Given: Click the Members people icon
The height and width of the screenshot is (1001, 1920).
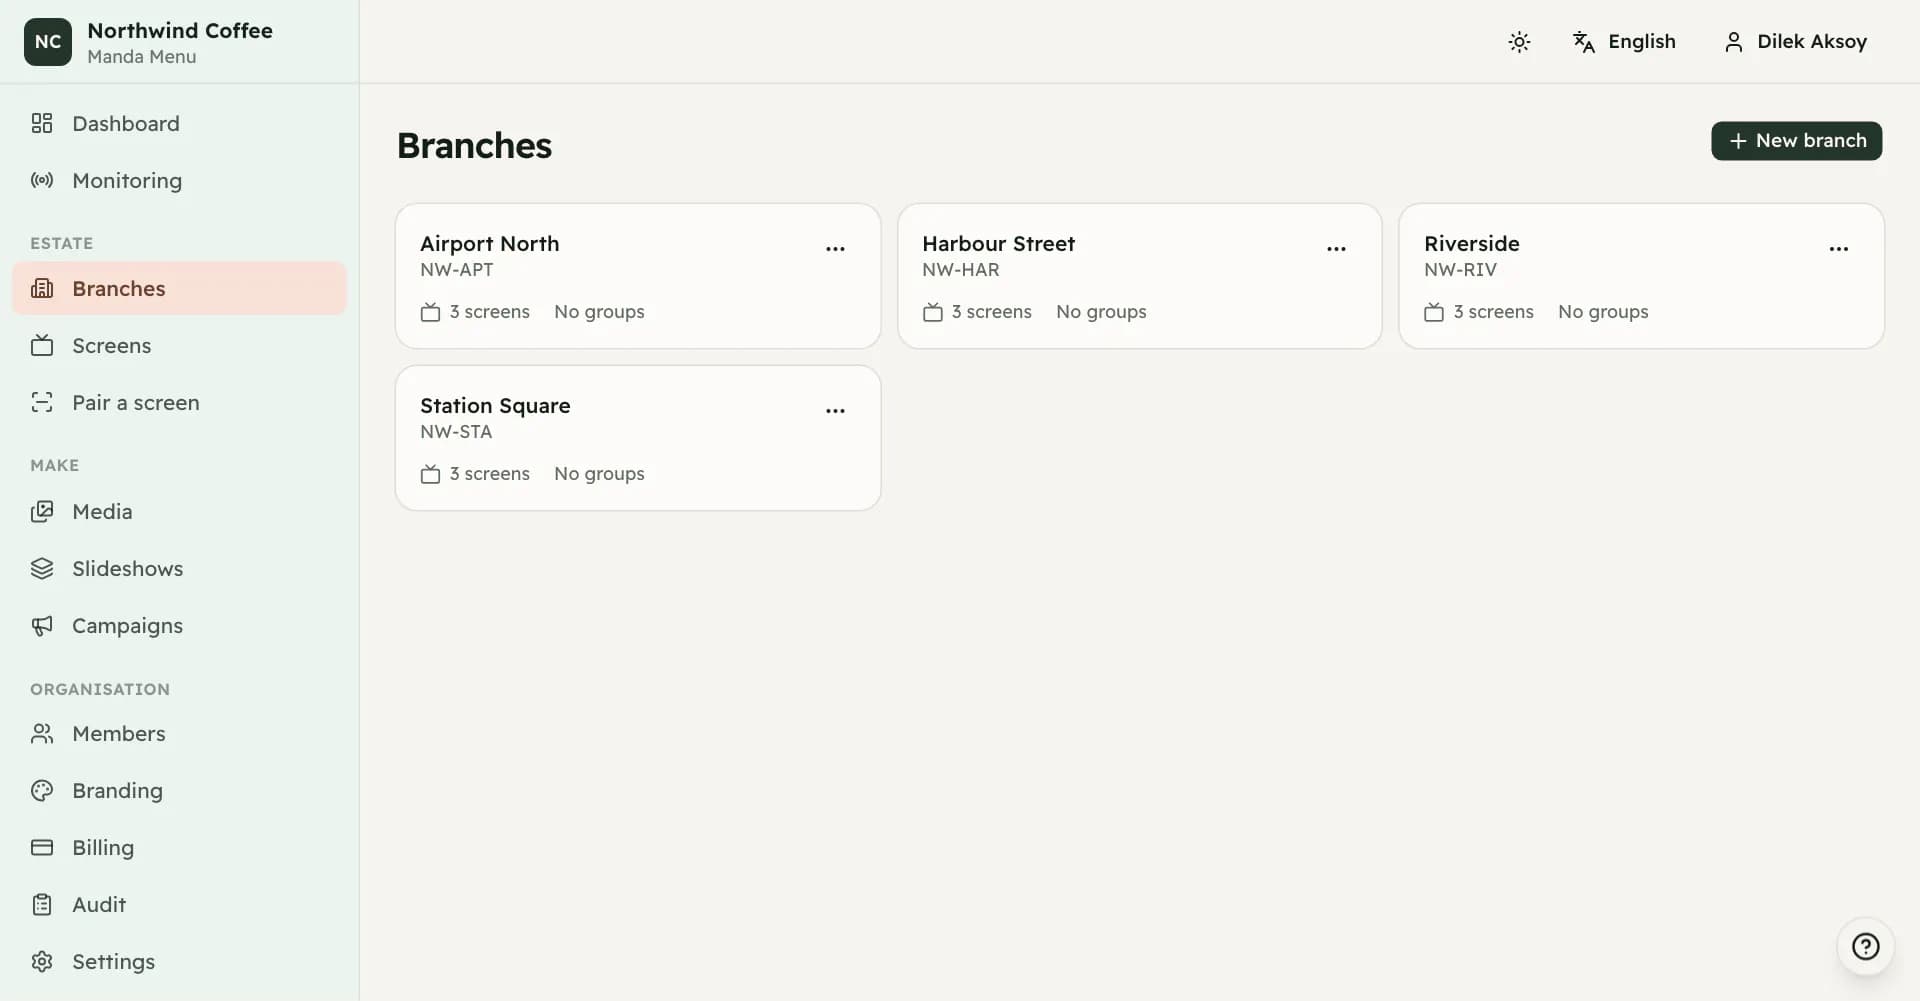Looking at the screenshot, I should [x=42, y=734].
